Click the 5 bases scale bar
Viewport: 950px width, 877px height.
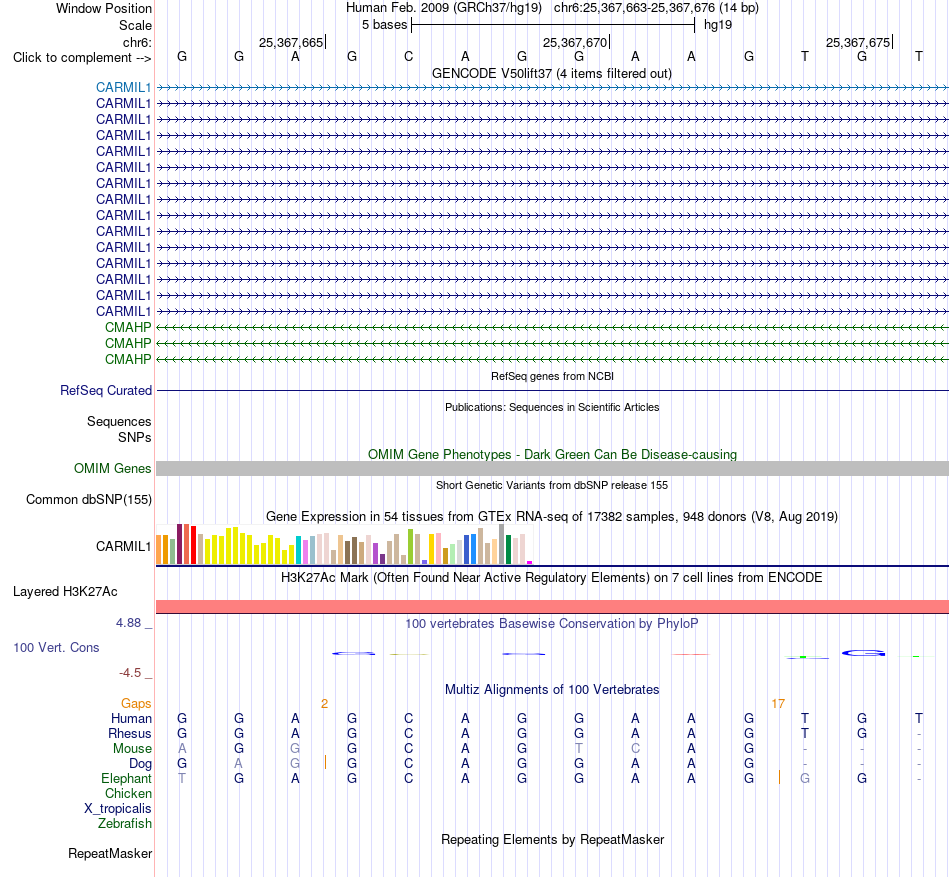click(x=553, y=25)
